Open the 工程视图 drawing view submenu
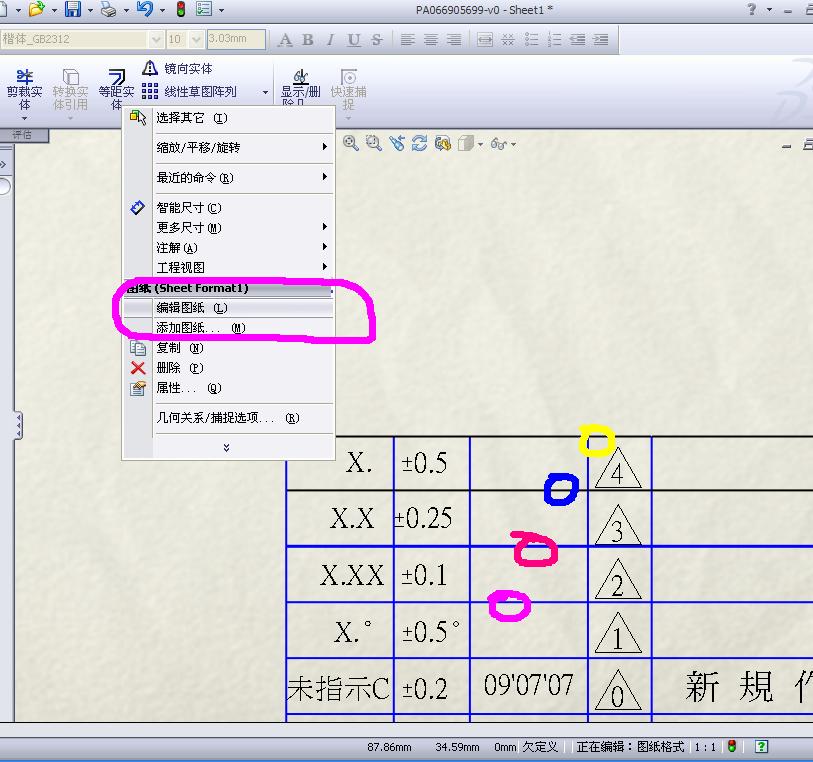The width and height of the screenshot is (813, 762). pos(228,267)
